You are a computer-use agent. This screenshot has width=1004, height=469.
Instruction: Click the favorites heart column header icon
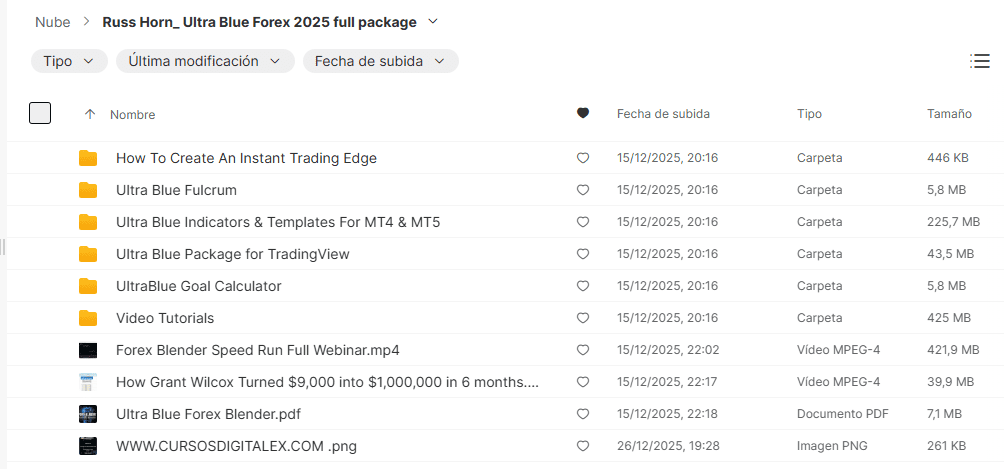click(583, 114)
